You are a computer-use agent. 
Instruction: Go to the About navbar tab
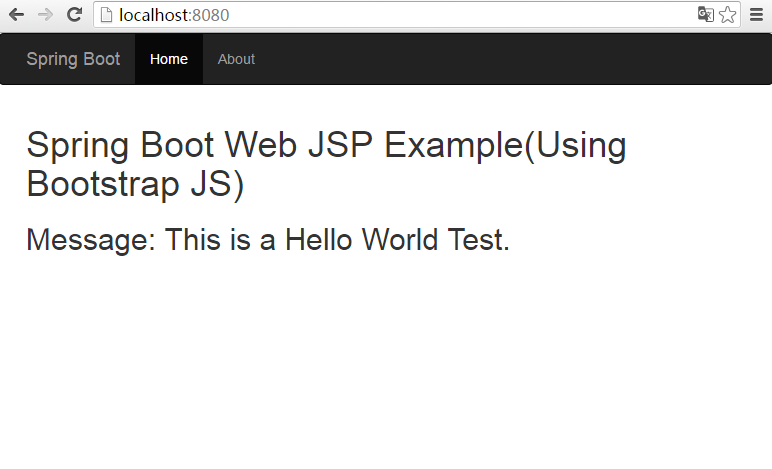(x=236, y=59)
